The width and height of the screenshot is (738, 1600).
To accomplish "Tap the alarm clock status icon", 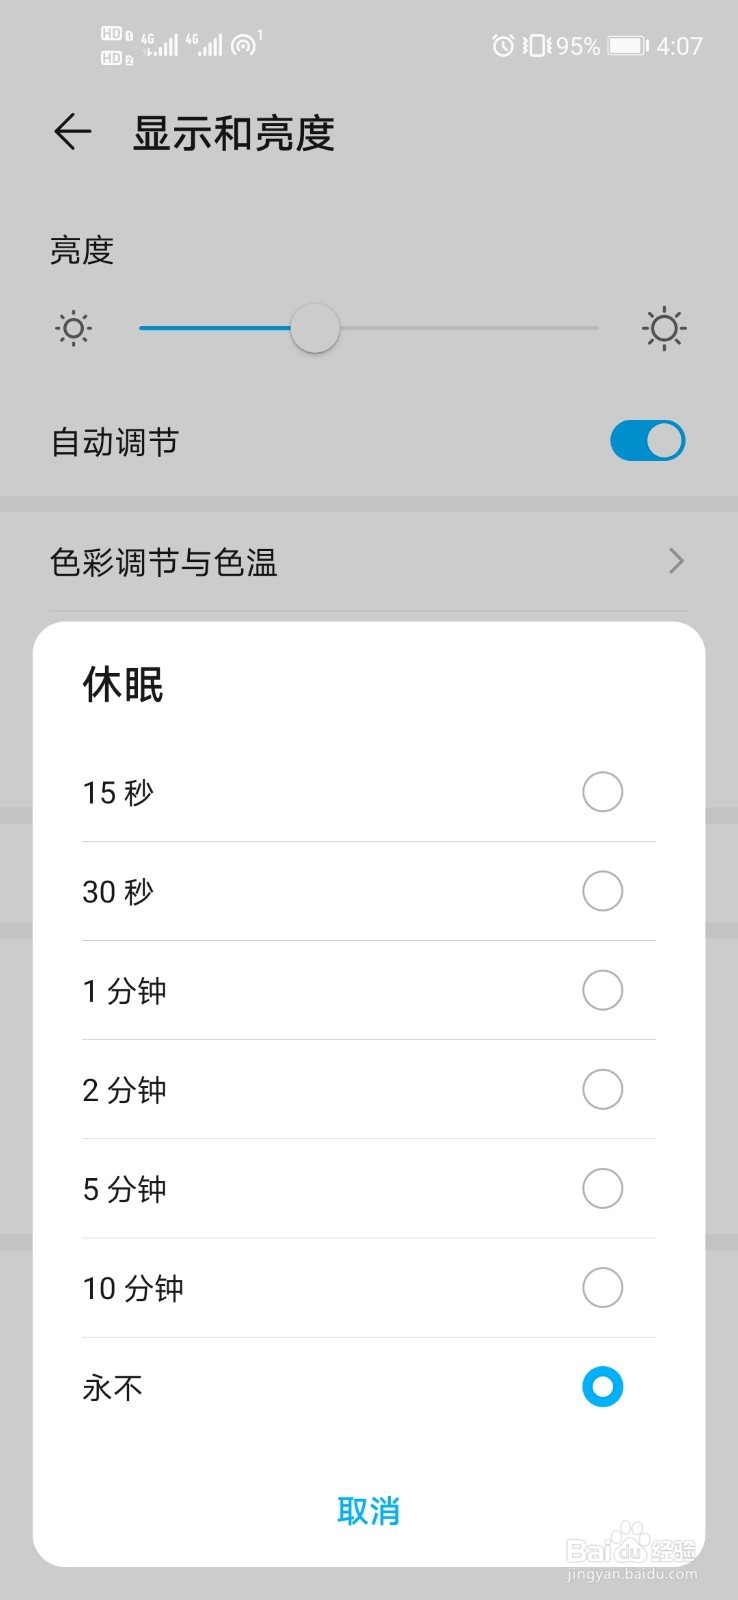I will coord(503,46).
